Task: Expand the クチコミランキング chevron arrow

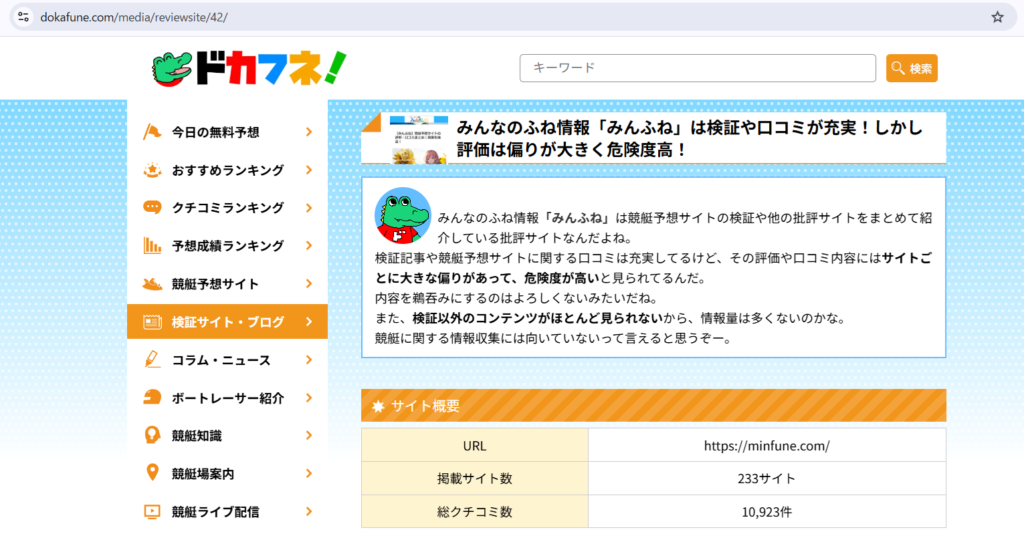Action: click(309, 208)
